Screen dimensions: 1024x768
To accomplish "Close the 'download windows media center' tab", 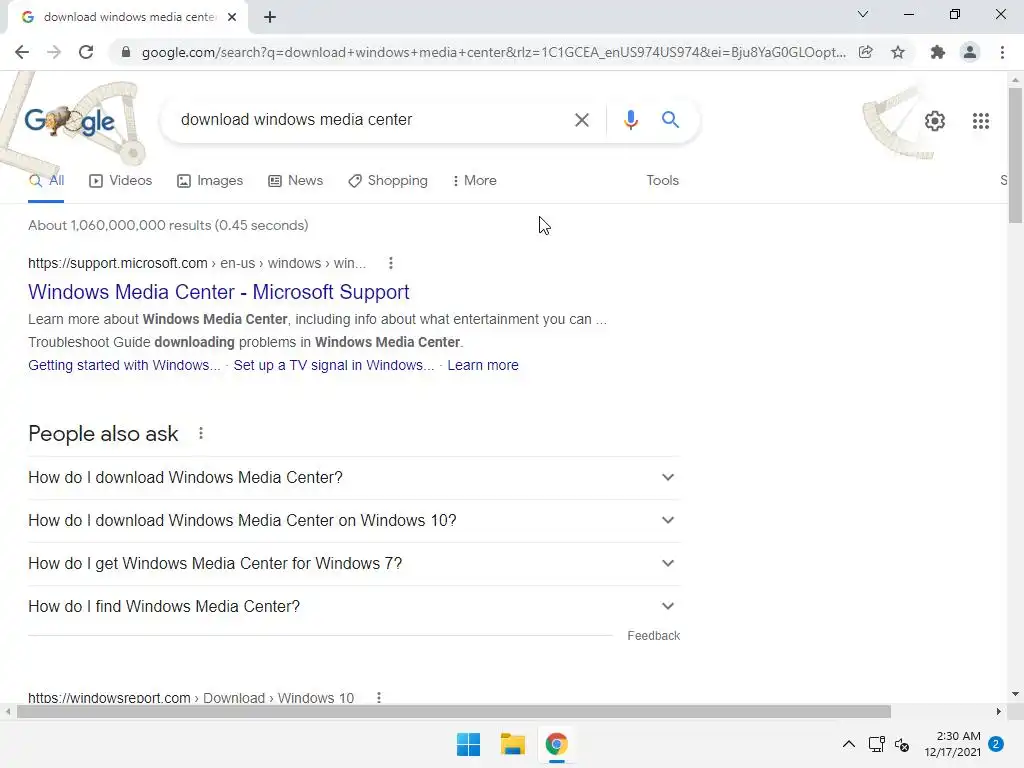I will [x=232, y=17].
